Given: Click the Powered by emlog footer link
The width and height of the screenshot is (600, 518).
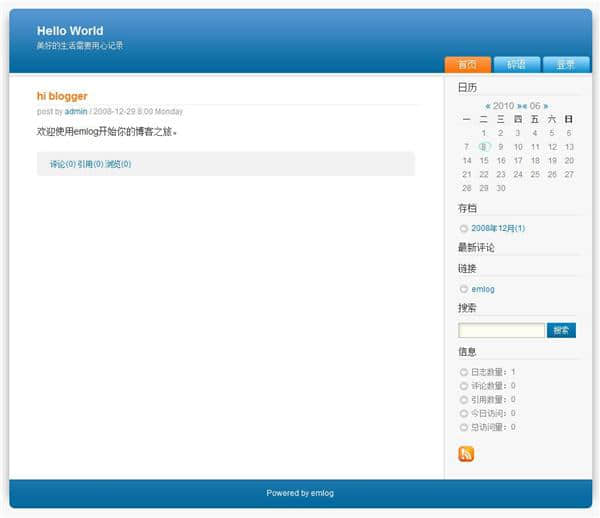Looking at the screenshot, I should tap(300, 493).
